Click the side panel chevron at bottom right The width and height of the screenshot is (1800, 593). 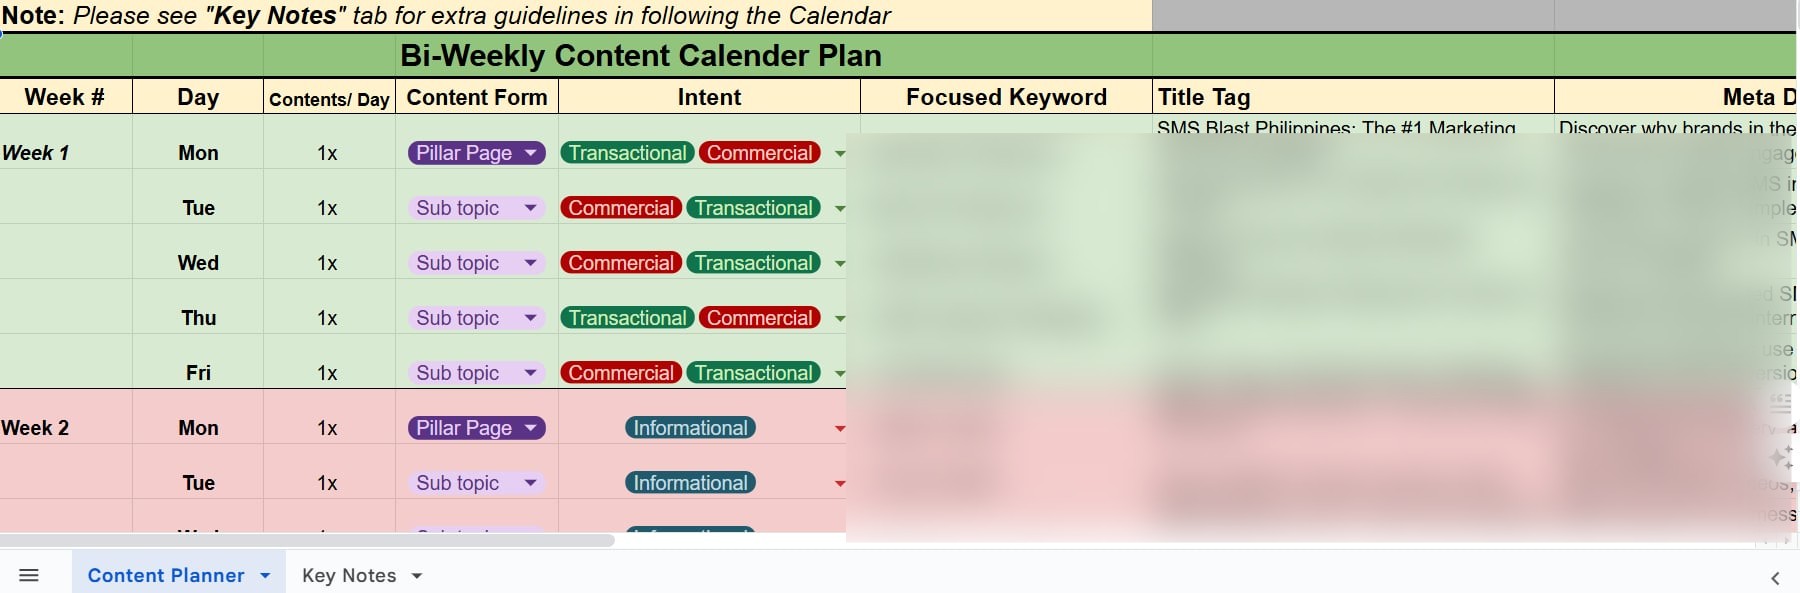click(x=1775, y=578)
